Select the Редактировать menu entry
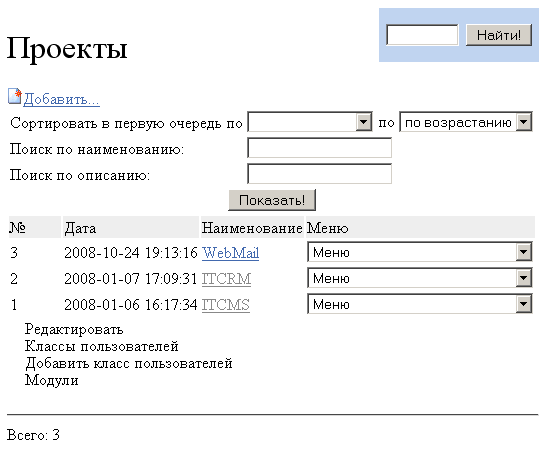 [x=74, y=329]
